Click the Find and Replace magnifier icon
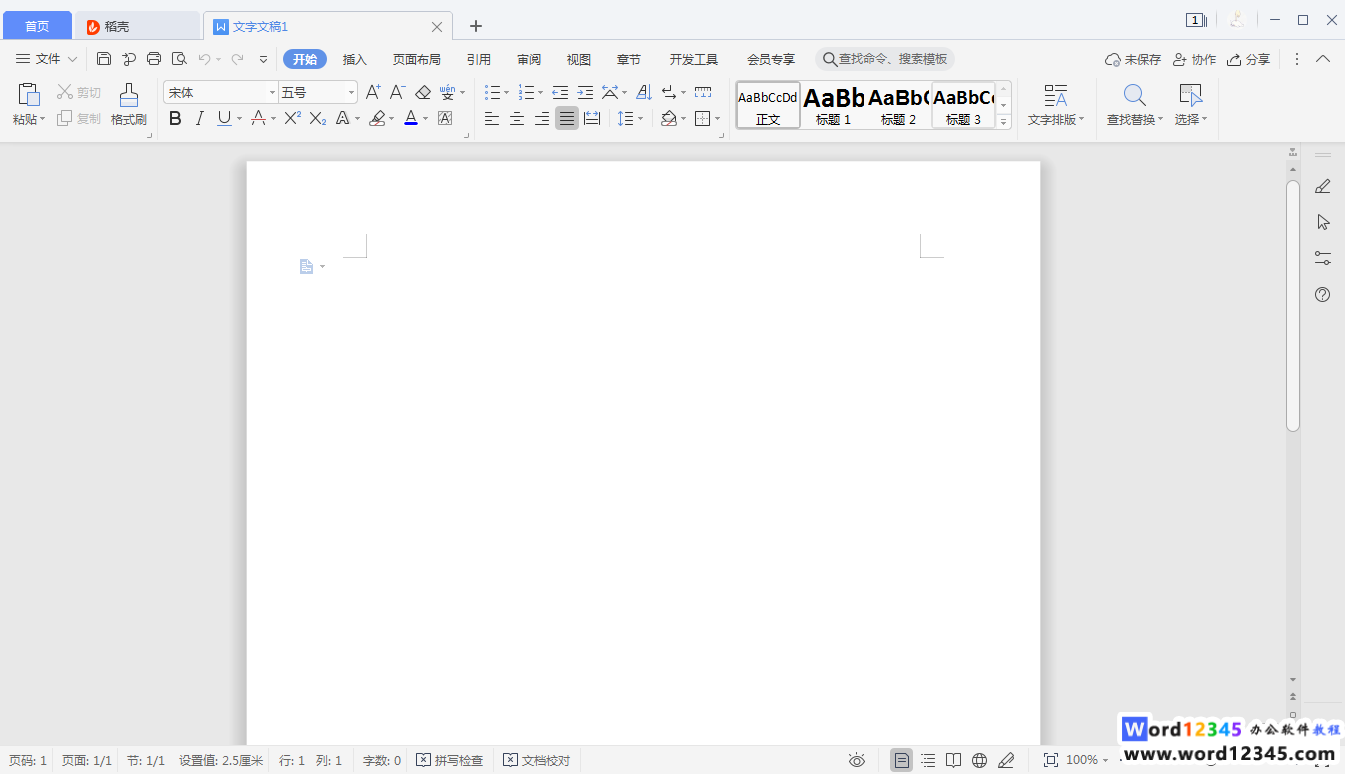Image resolution: width=1345 pixels, height=774 pixels. point(1134,95)
